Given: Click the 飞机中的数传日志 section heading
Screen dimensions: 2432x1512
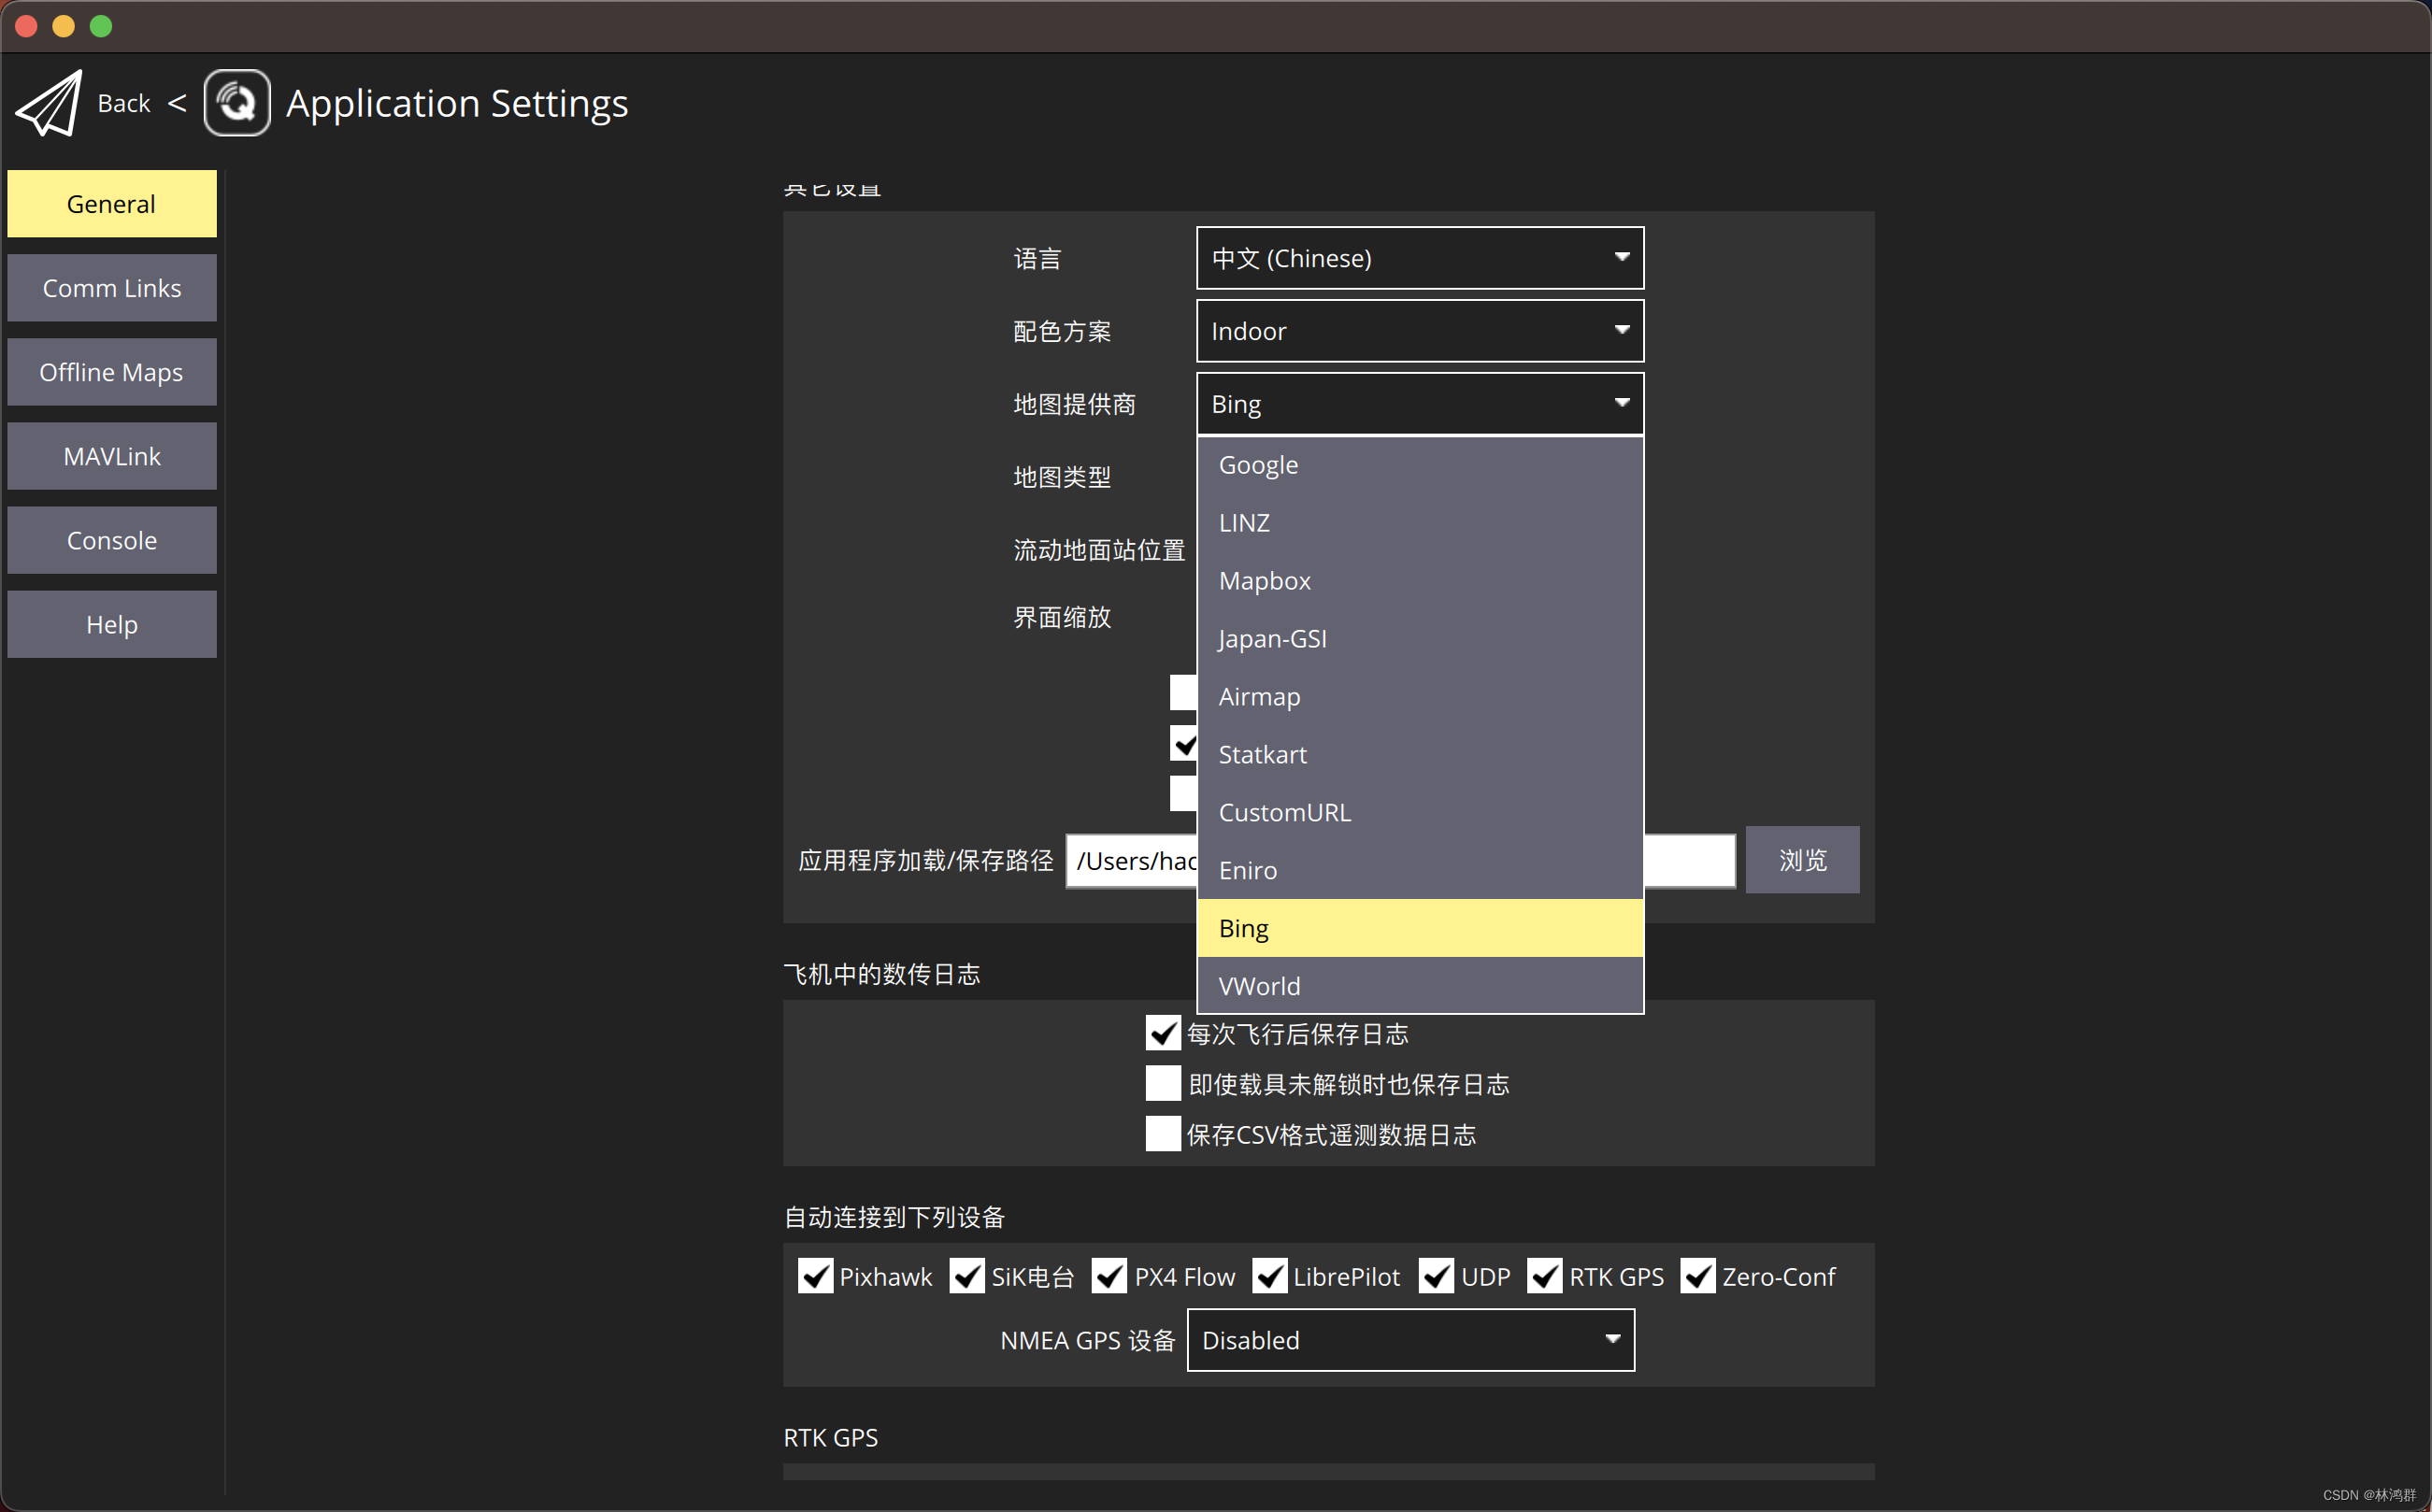Looking at the screenshot, I should click(882, 974).
